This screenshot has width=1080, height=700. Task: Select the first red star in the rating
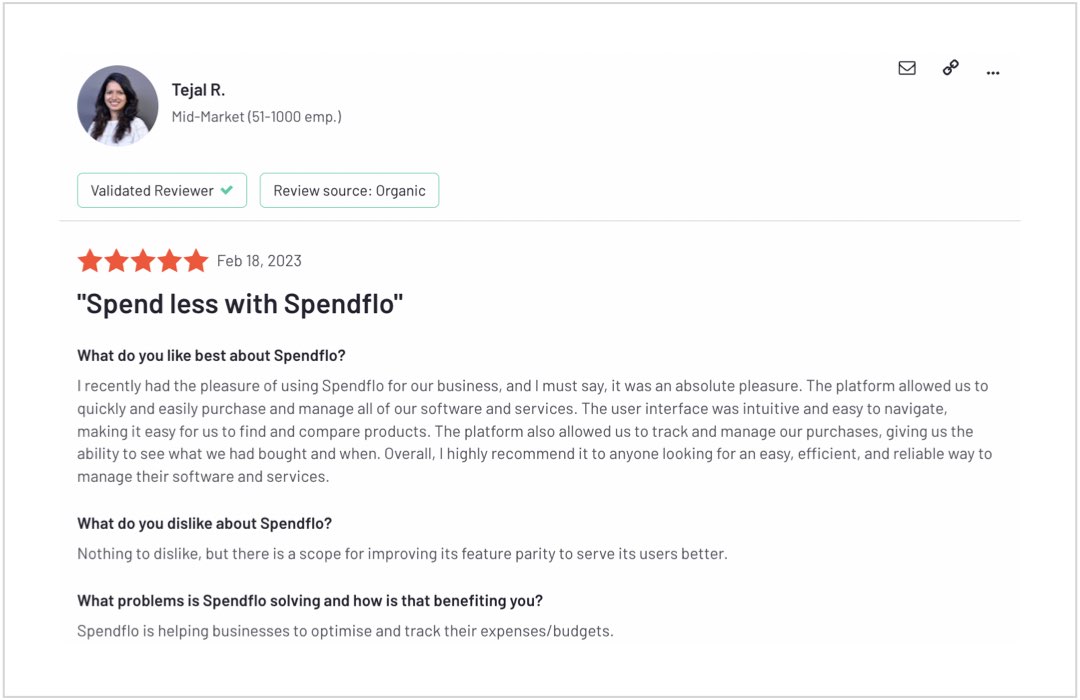tap(90, 260)
